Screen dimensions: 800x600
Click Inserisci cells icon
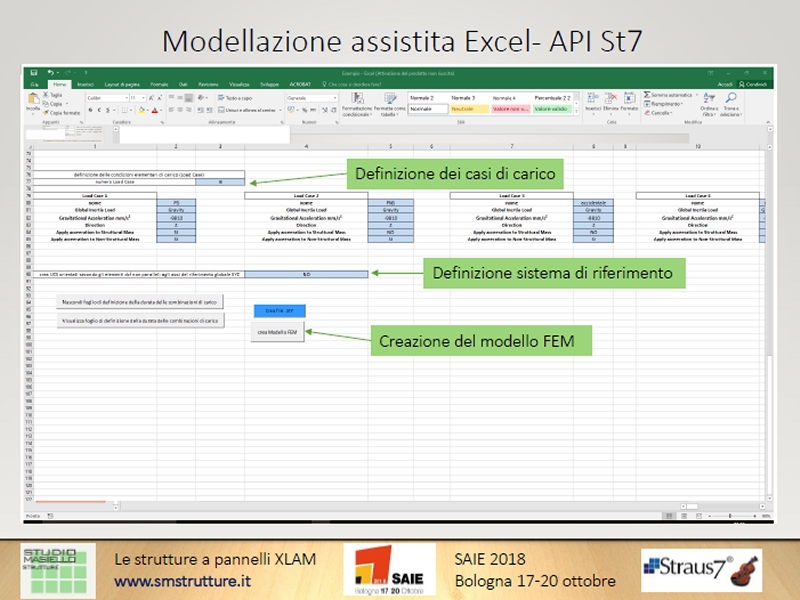point(594,103)
